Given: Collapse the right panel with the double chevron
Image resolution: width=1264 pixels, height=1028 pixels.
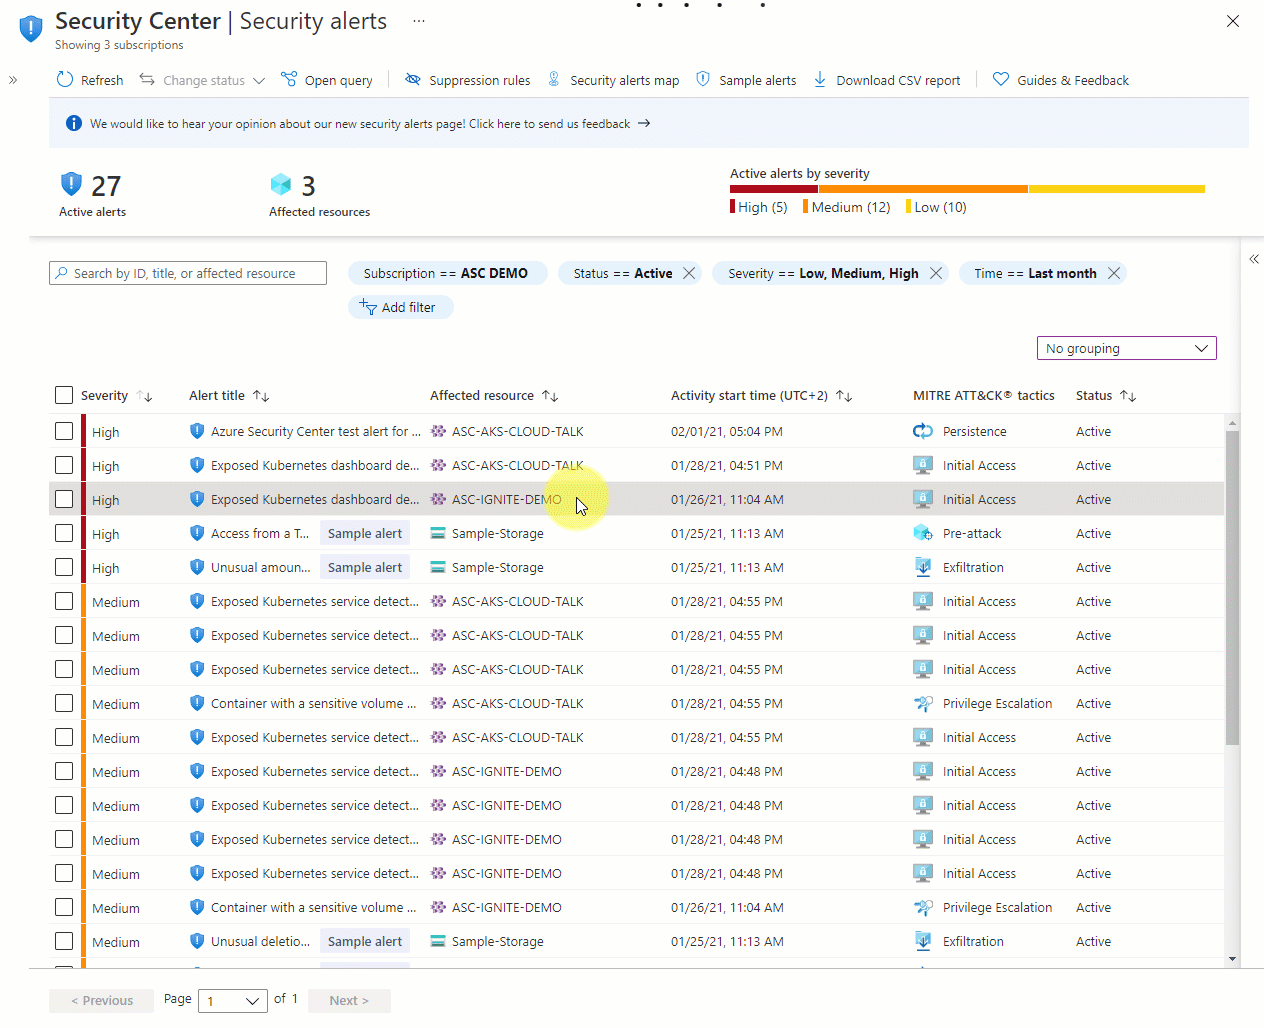Looking at the screenshot, I should point(1253,259).
